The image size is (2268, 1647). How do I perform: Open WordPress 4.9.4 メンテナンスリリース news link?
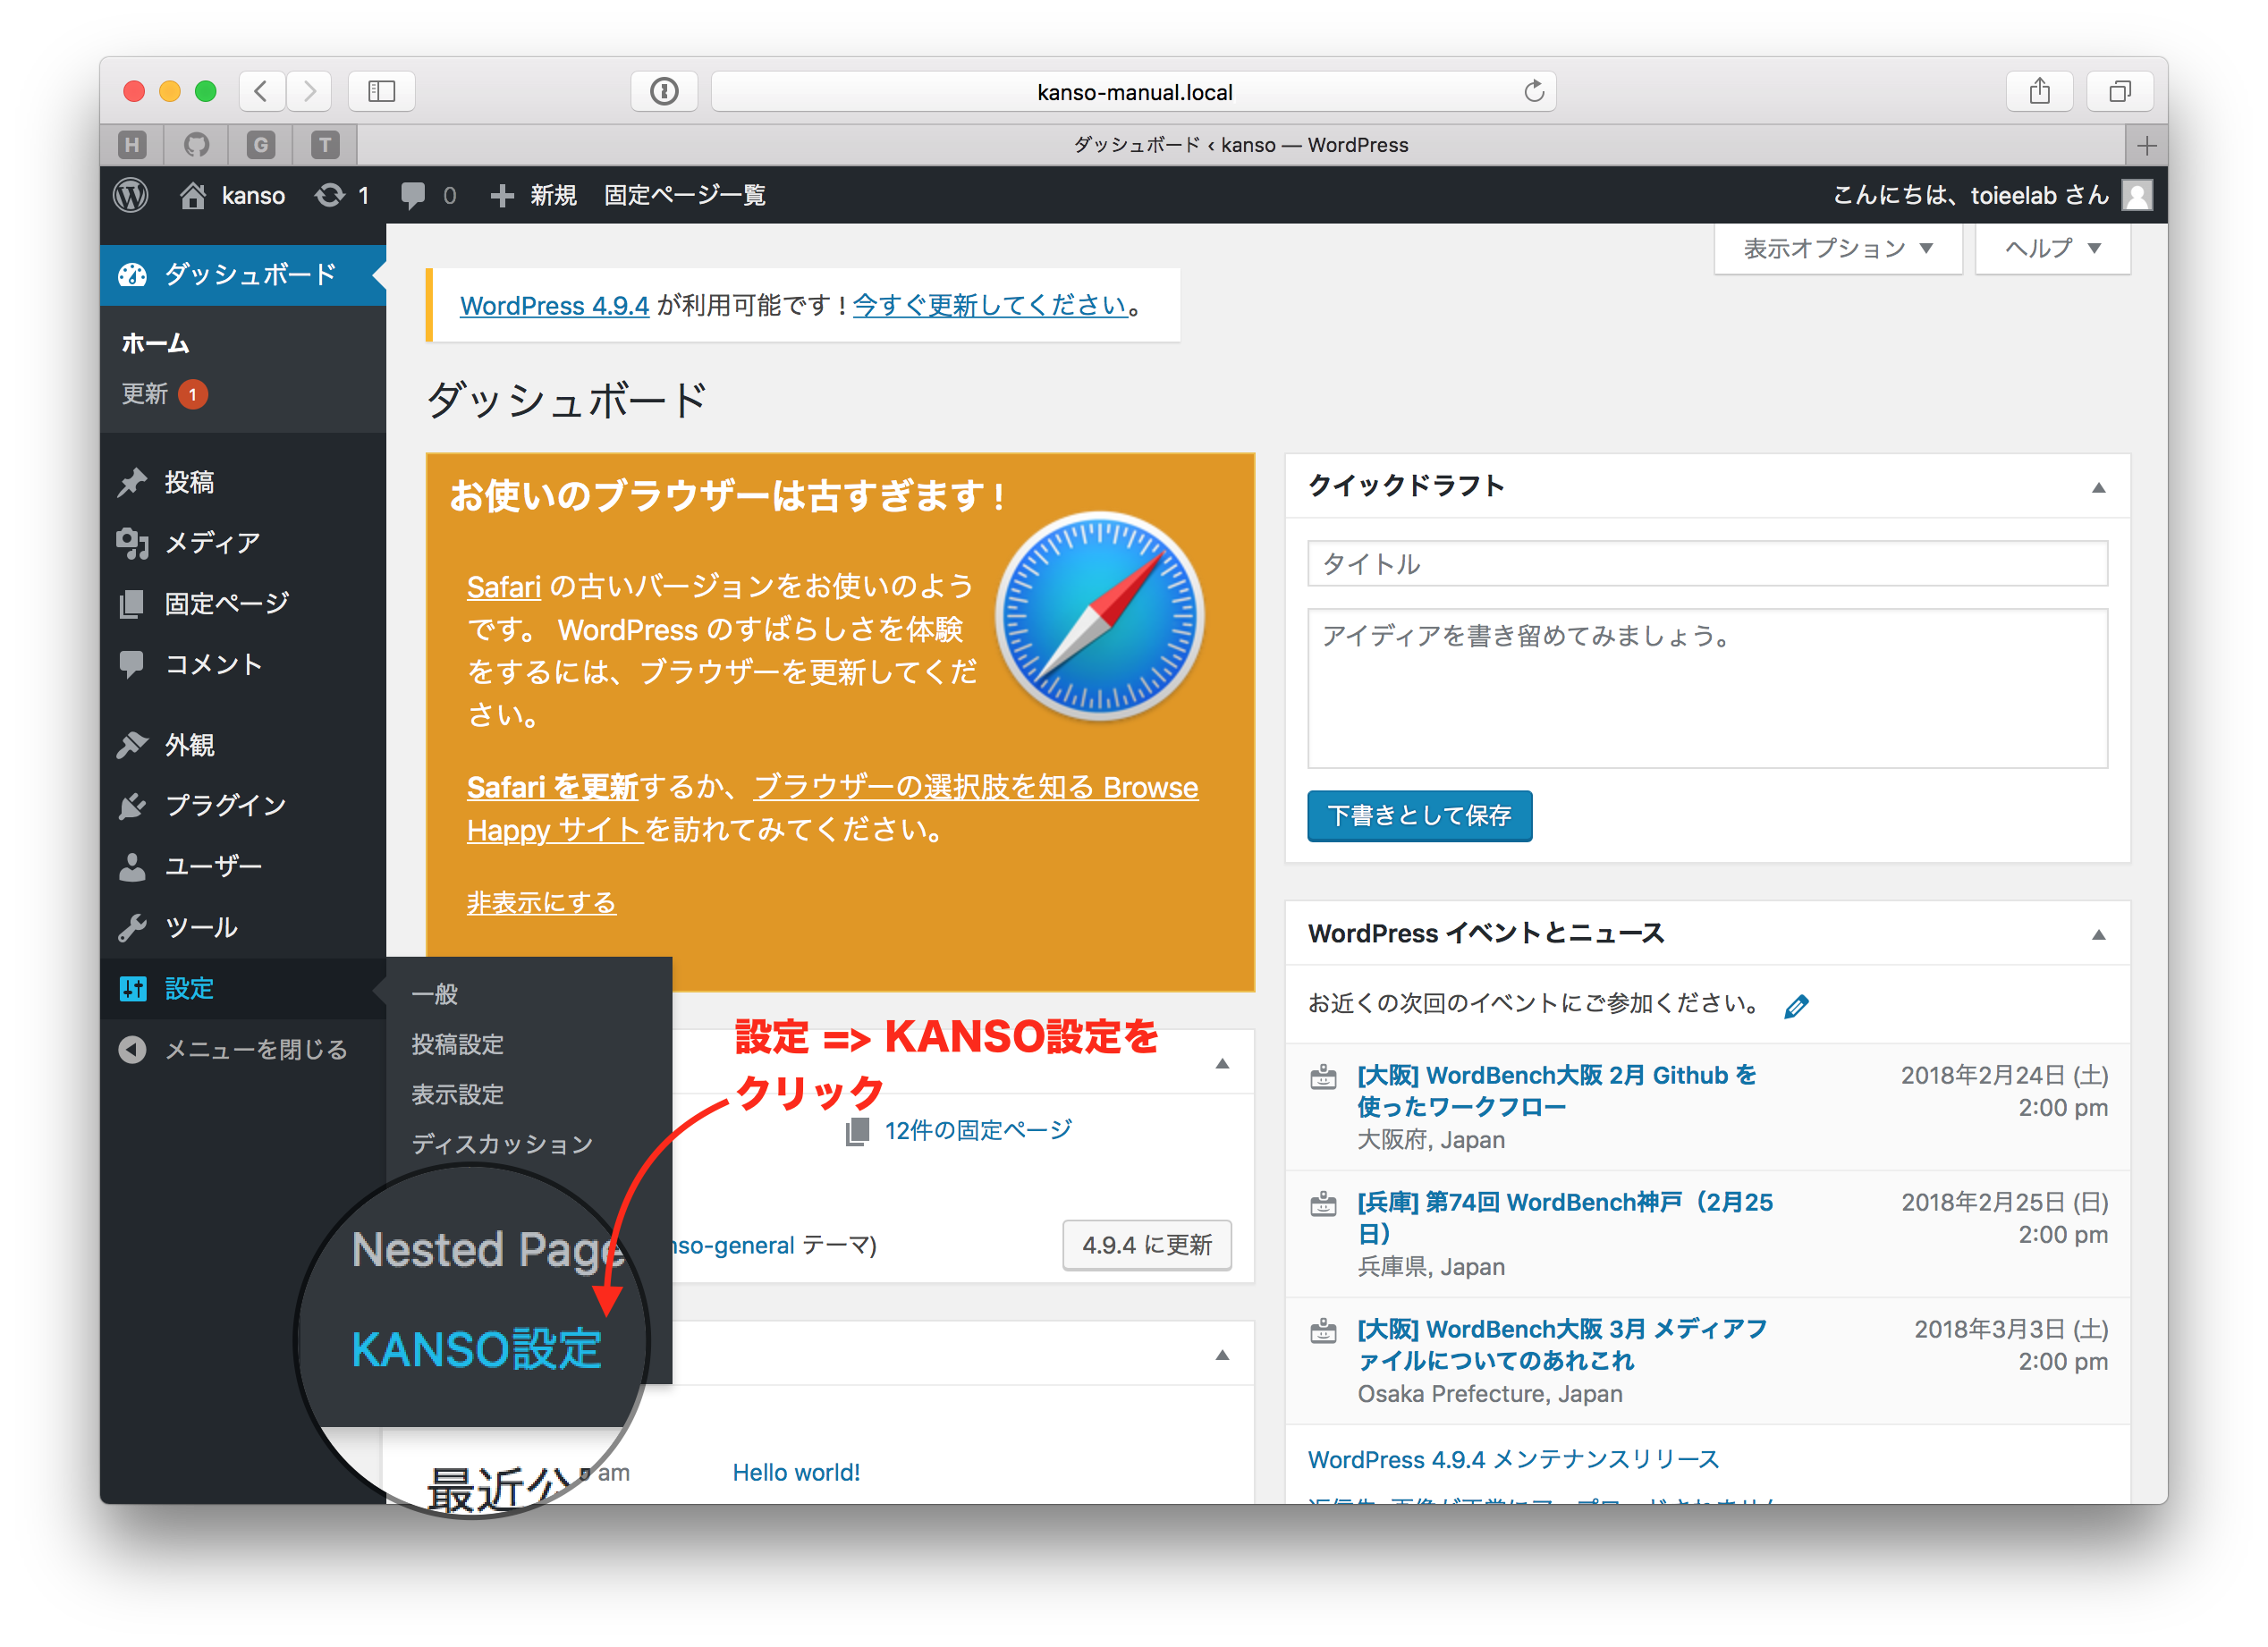(1513, 1460)
